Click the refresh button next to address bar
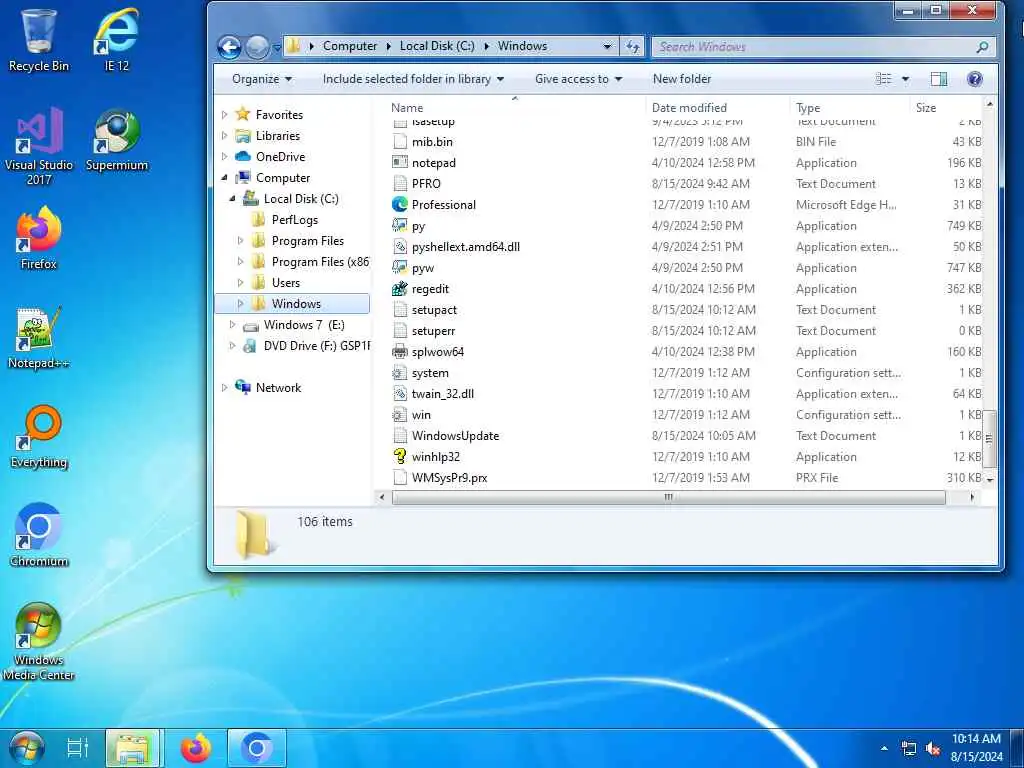This screenshot has width=1024, height=768. coord(632,46)
